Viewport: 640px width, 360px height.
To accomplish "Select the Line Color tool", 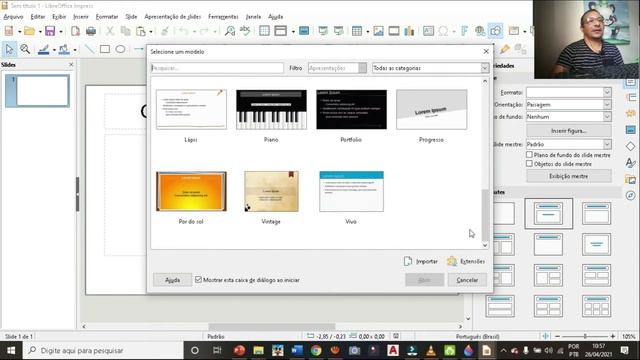I will (44, 49).
